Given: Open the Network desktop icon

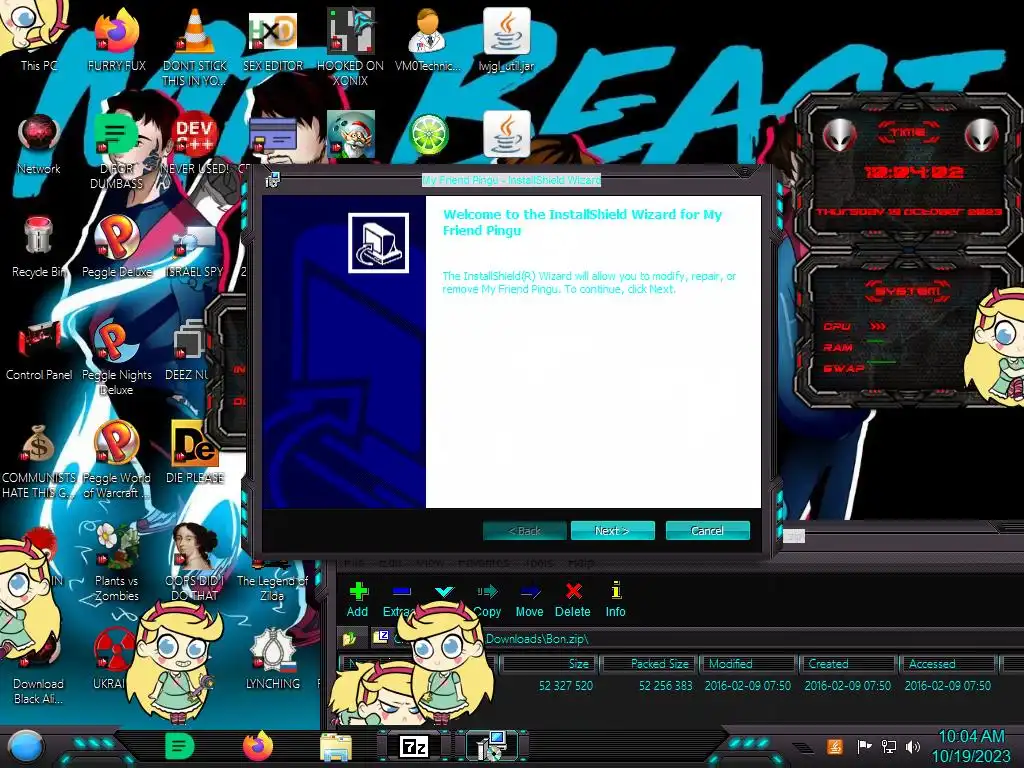Looking at the screenshot, I should [39, 144].
